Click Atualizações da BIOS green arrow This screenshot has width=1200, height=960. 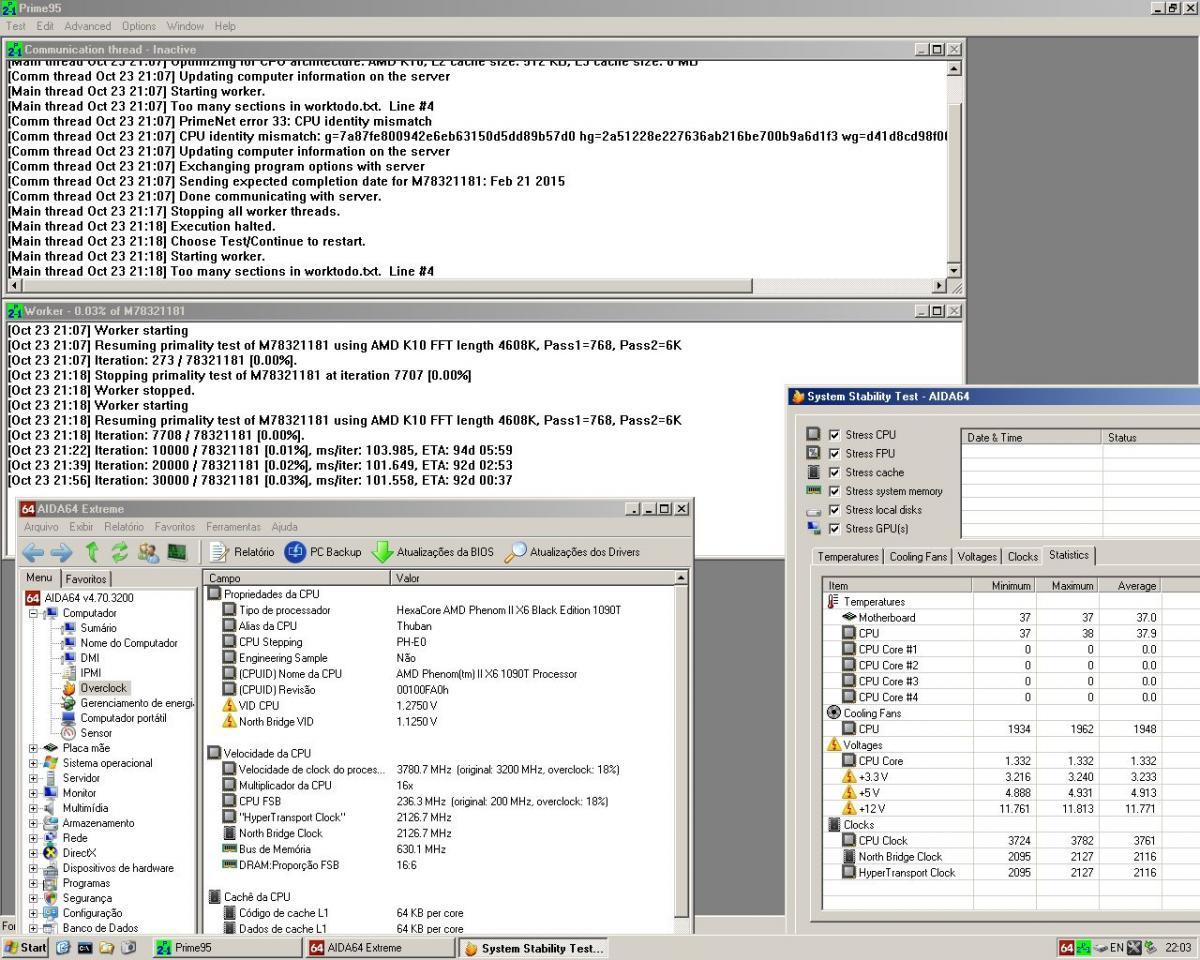coord(433,552)
